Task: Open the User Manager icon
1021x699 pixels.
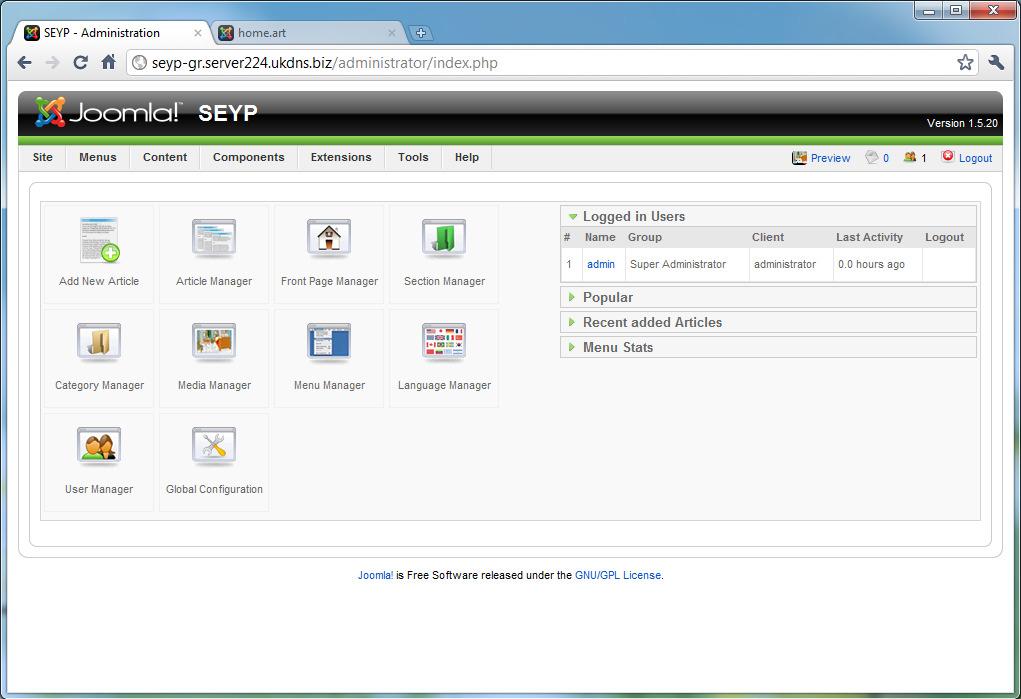Action: [99, 446]
